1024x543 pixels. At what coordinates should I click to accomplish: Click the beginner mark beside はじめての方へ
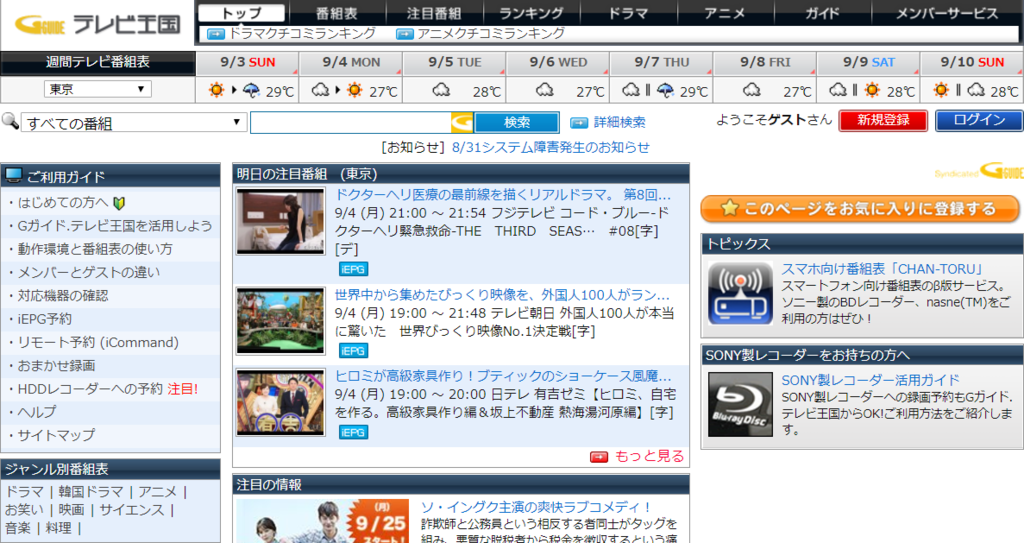tap(119, 203)
